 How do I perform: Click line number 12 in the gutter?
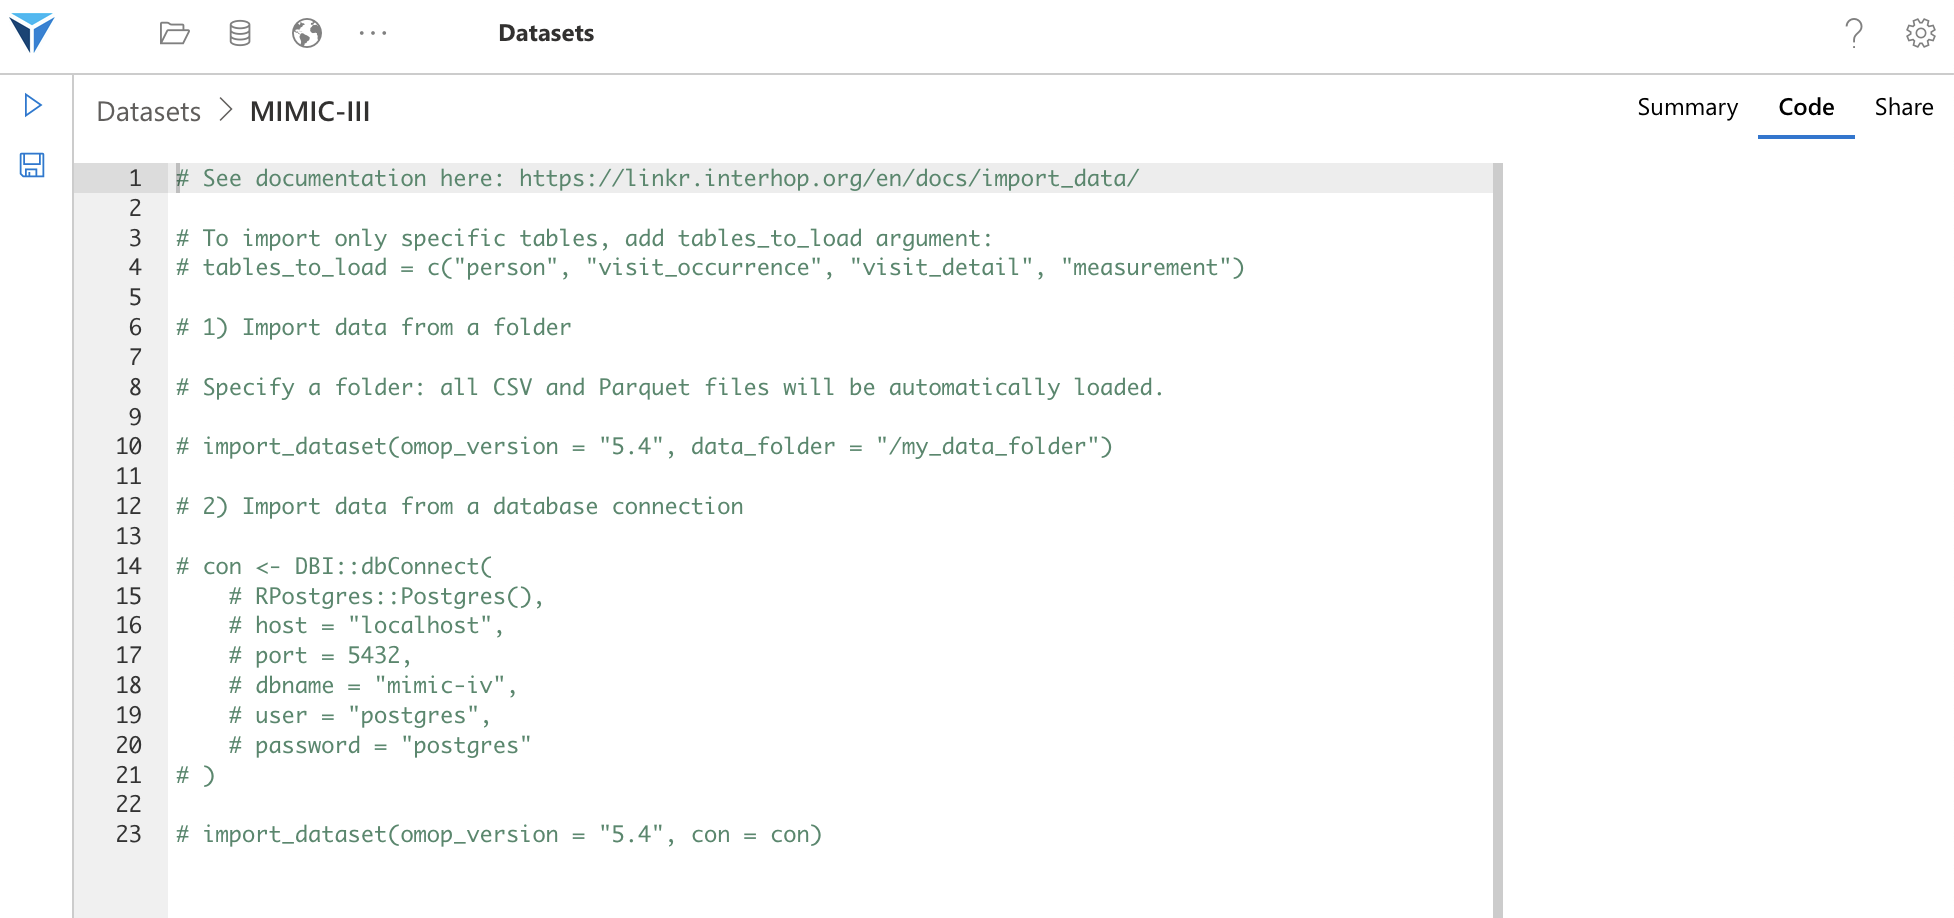coord(128,506)
